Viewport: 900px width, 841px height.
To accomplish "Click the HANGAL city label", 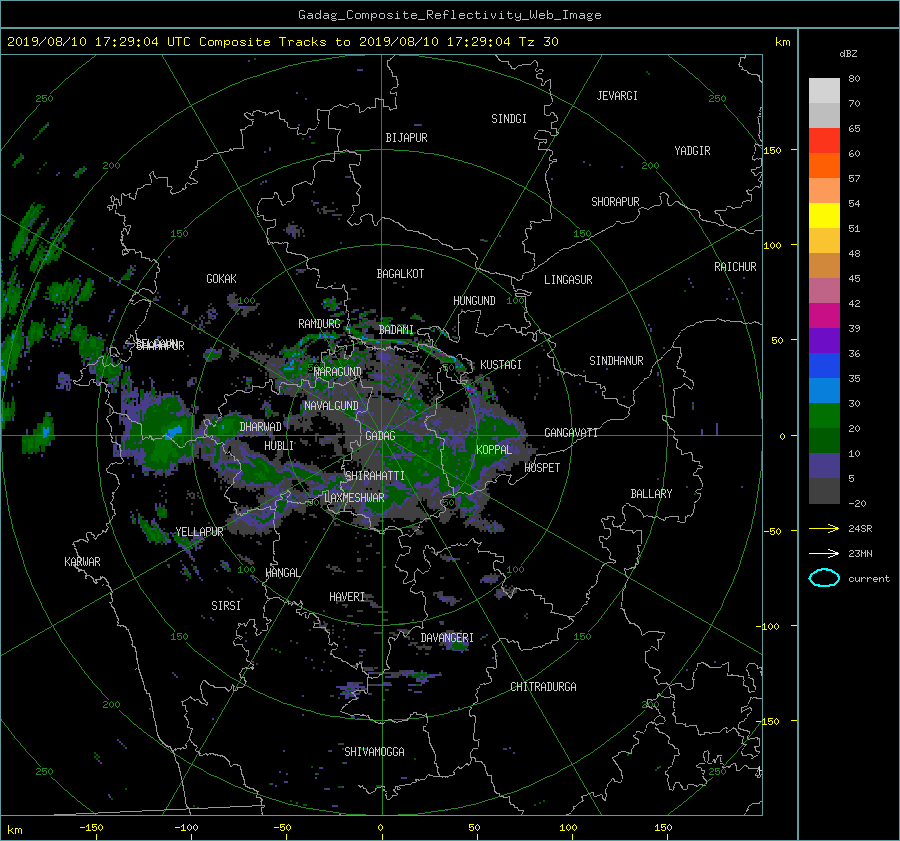I will 282,573.
